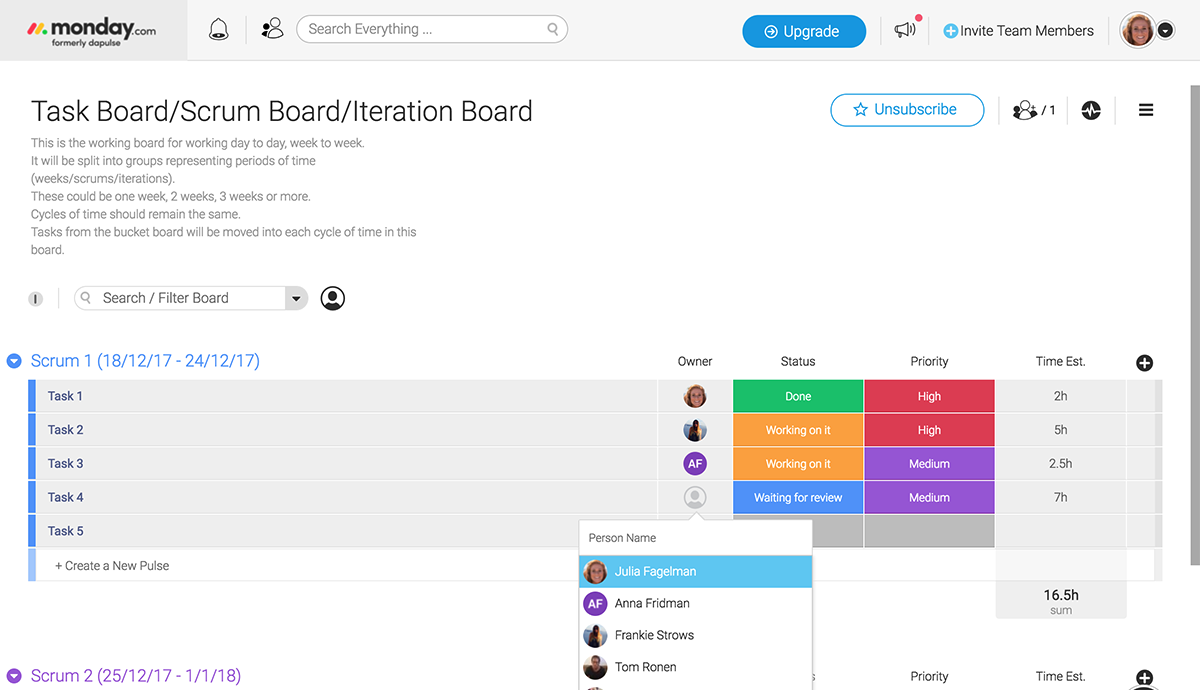The height and width of the screenshot is (690, 1200).
Task: Expand the Scrum 2 group arrow
Action: coord(14,676)
